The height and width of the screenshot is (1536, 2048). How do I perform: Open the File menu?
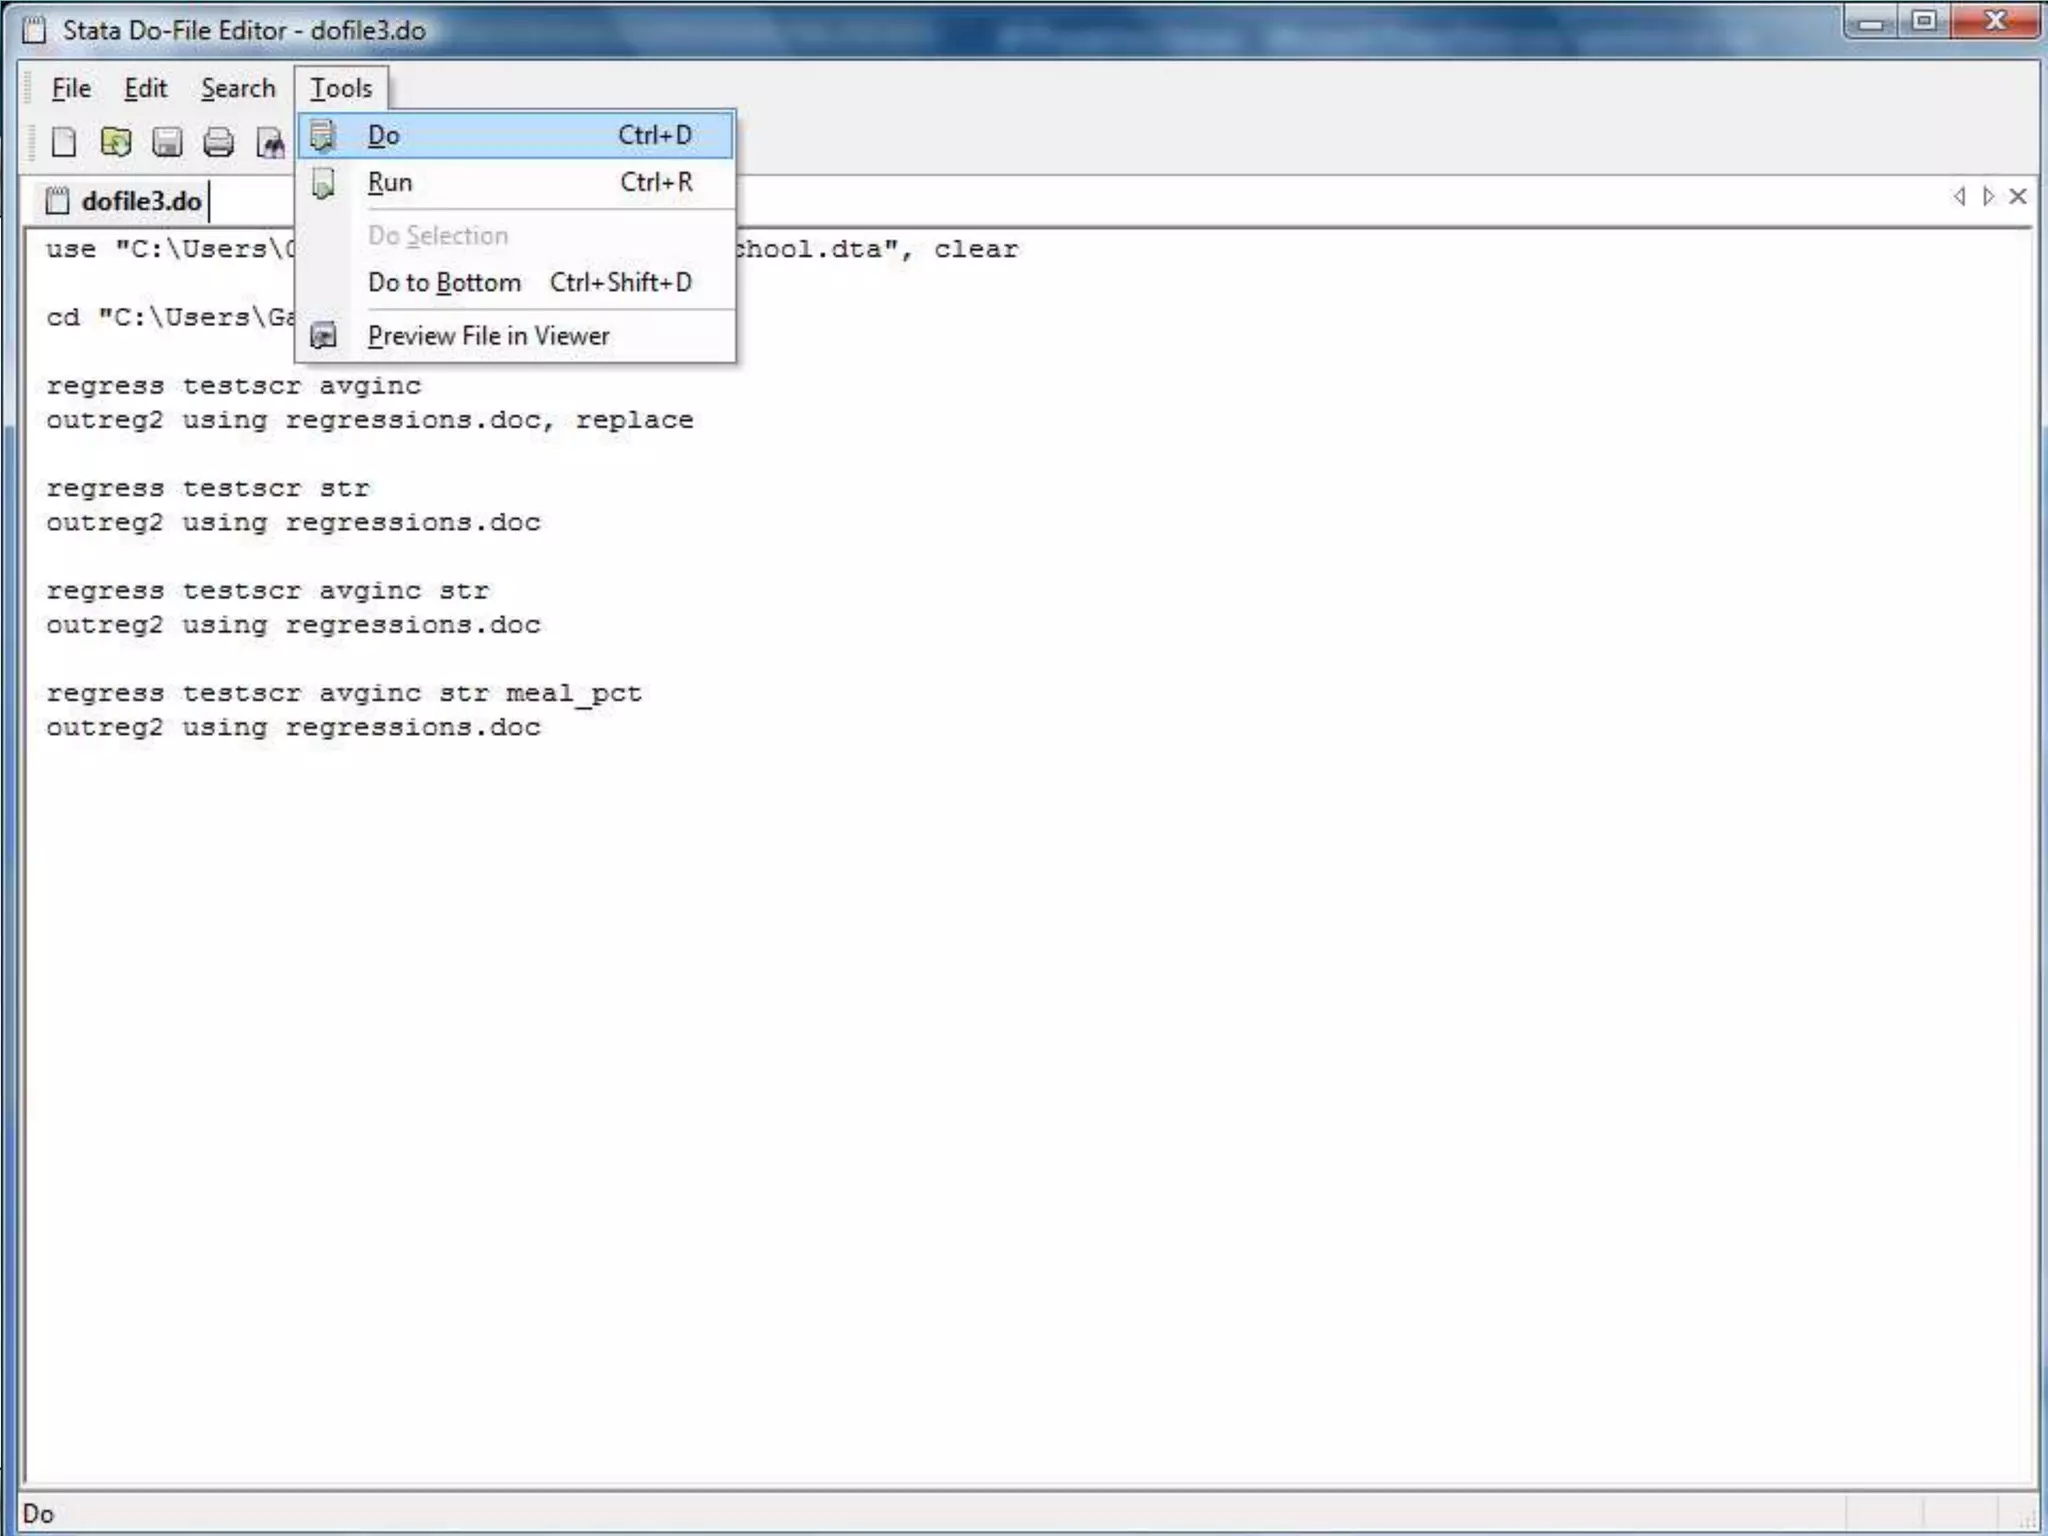[71, 89]
